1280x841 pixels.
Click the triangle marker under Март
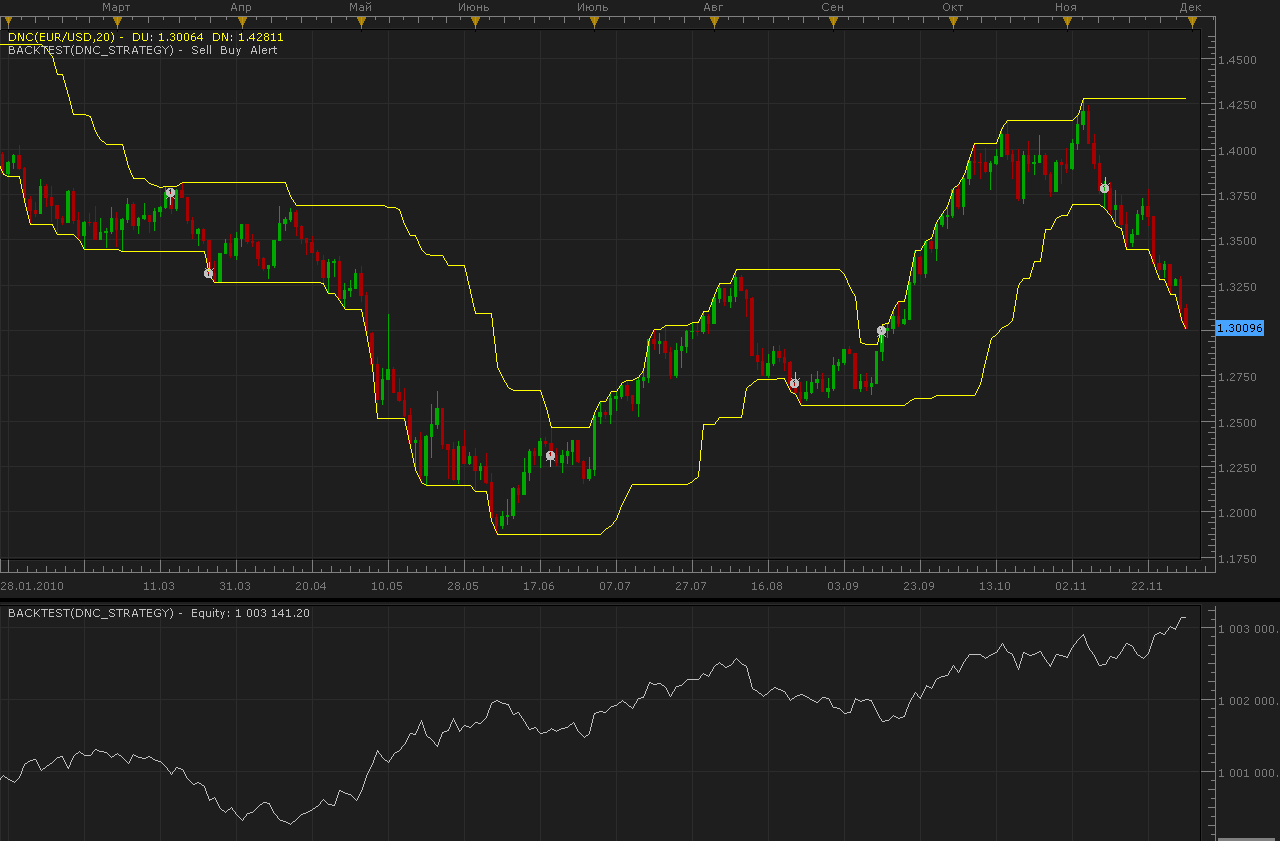coord(116,21)
